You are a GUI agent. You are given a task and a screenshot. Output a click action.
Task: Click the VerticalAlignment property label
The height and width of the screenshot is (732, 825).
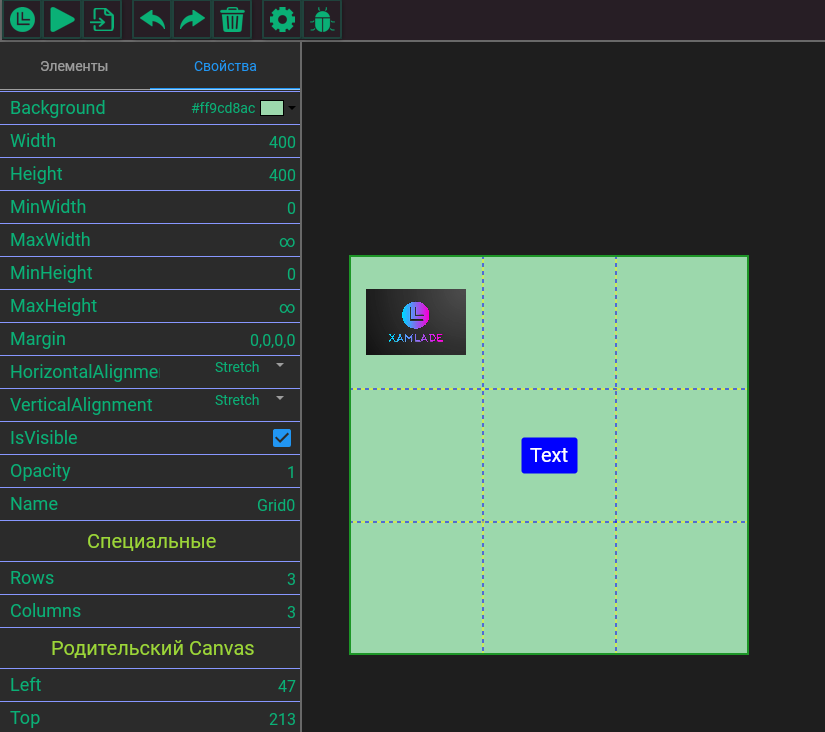click(81, 405)
